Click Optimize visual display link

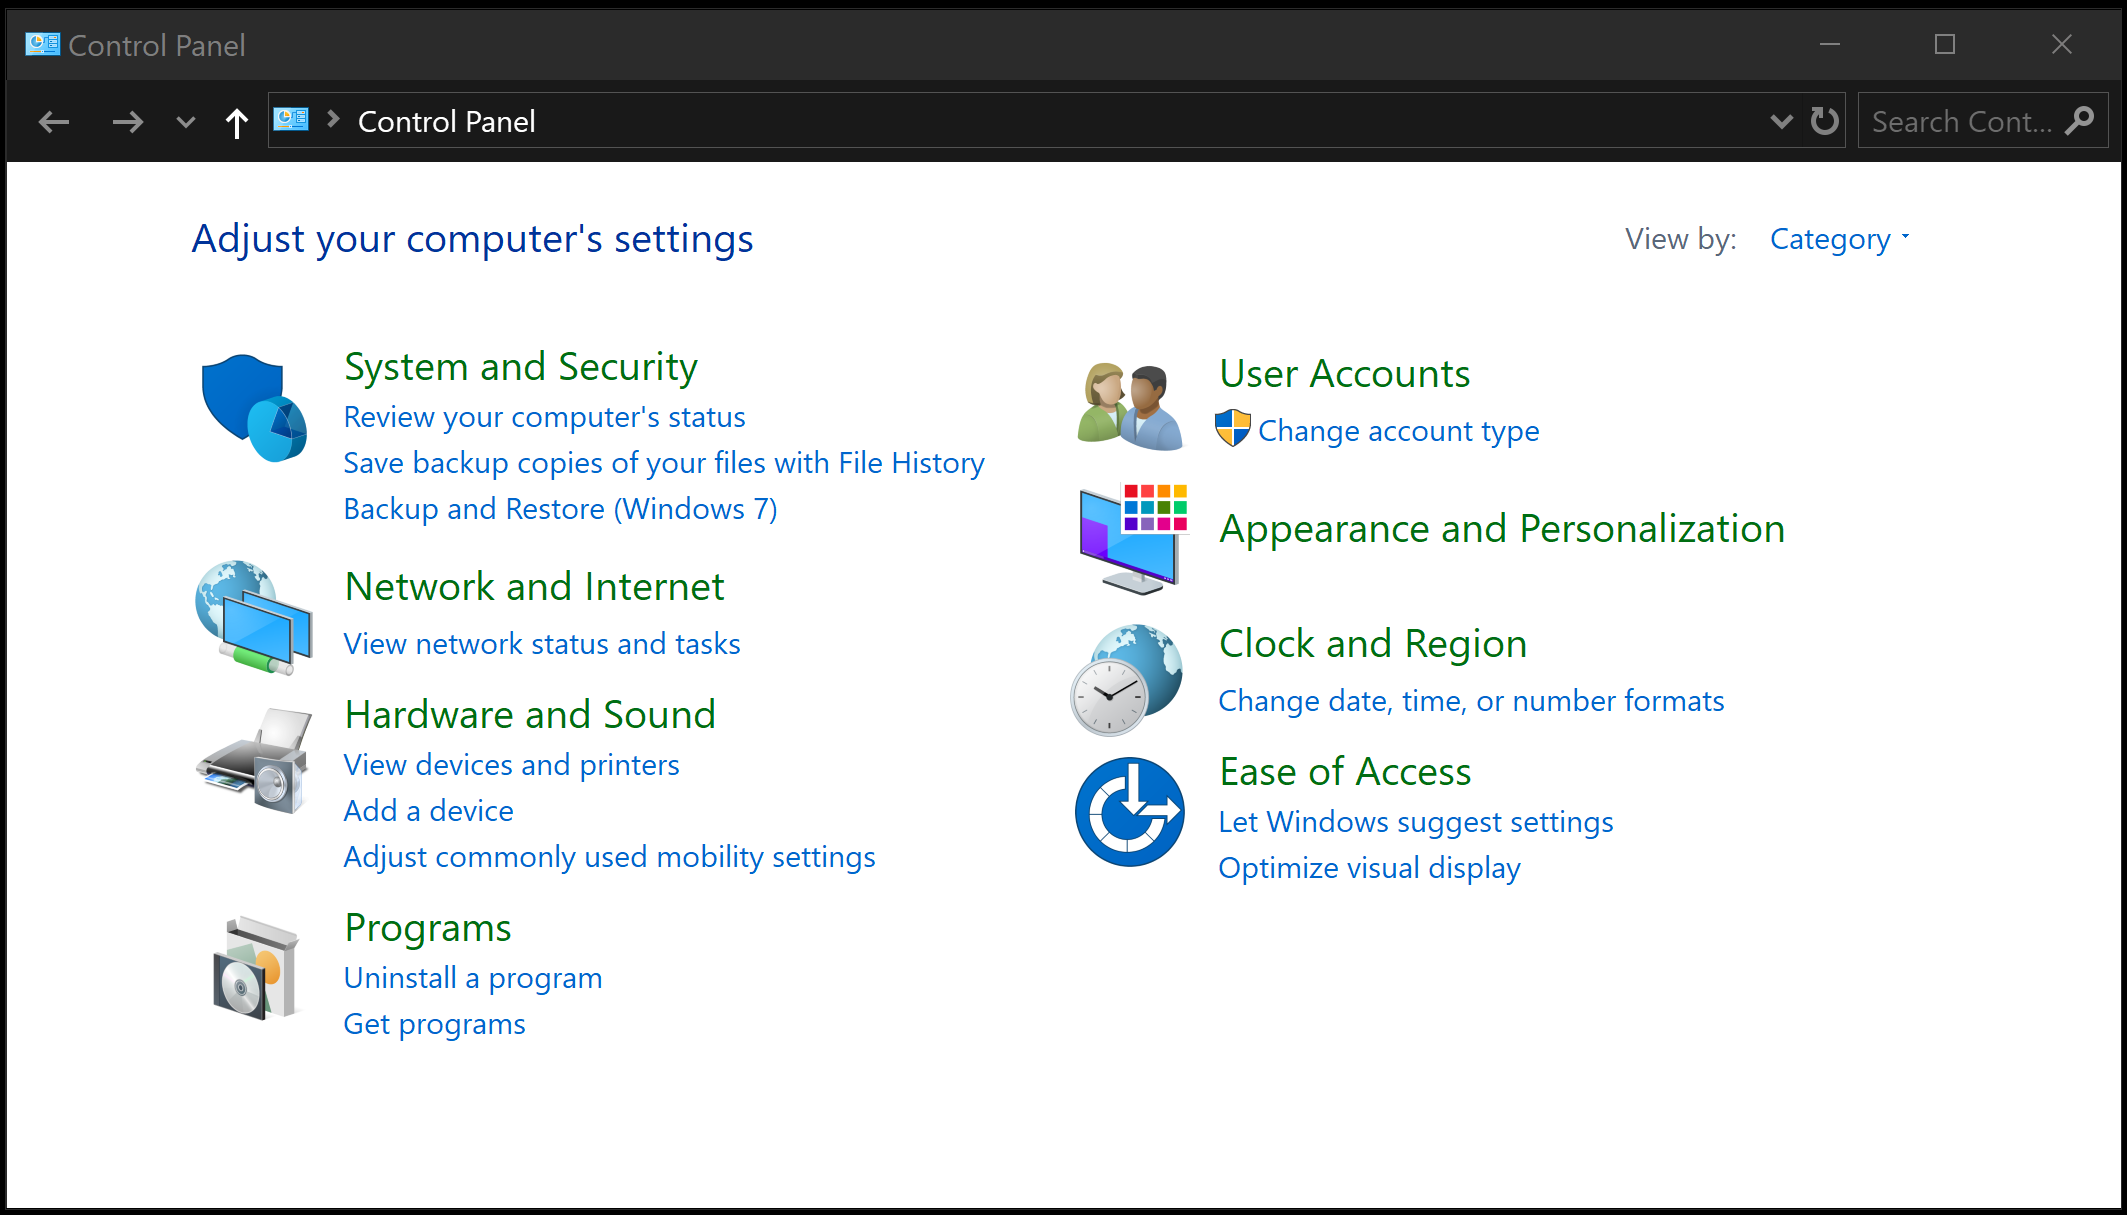(x=1369, y=866)
